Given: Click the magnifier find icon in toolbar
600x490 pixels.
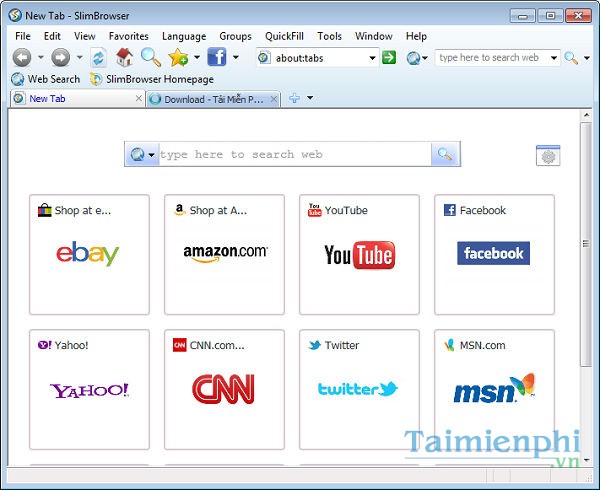Looking at the screenshot, I should point(150,57).
